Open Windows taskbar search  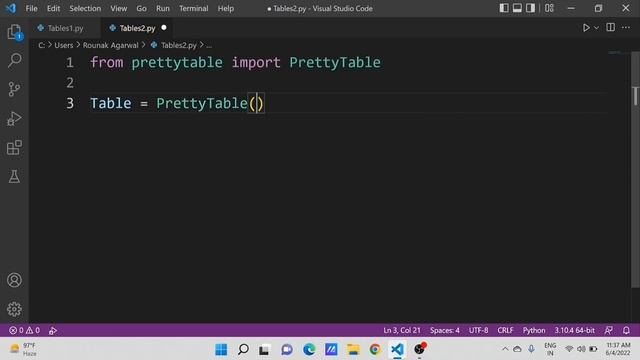point(243,349)
